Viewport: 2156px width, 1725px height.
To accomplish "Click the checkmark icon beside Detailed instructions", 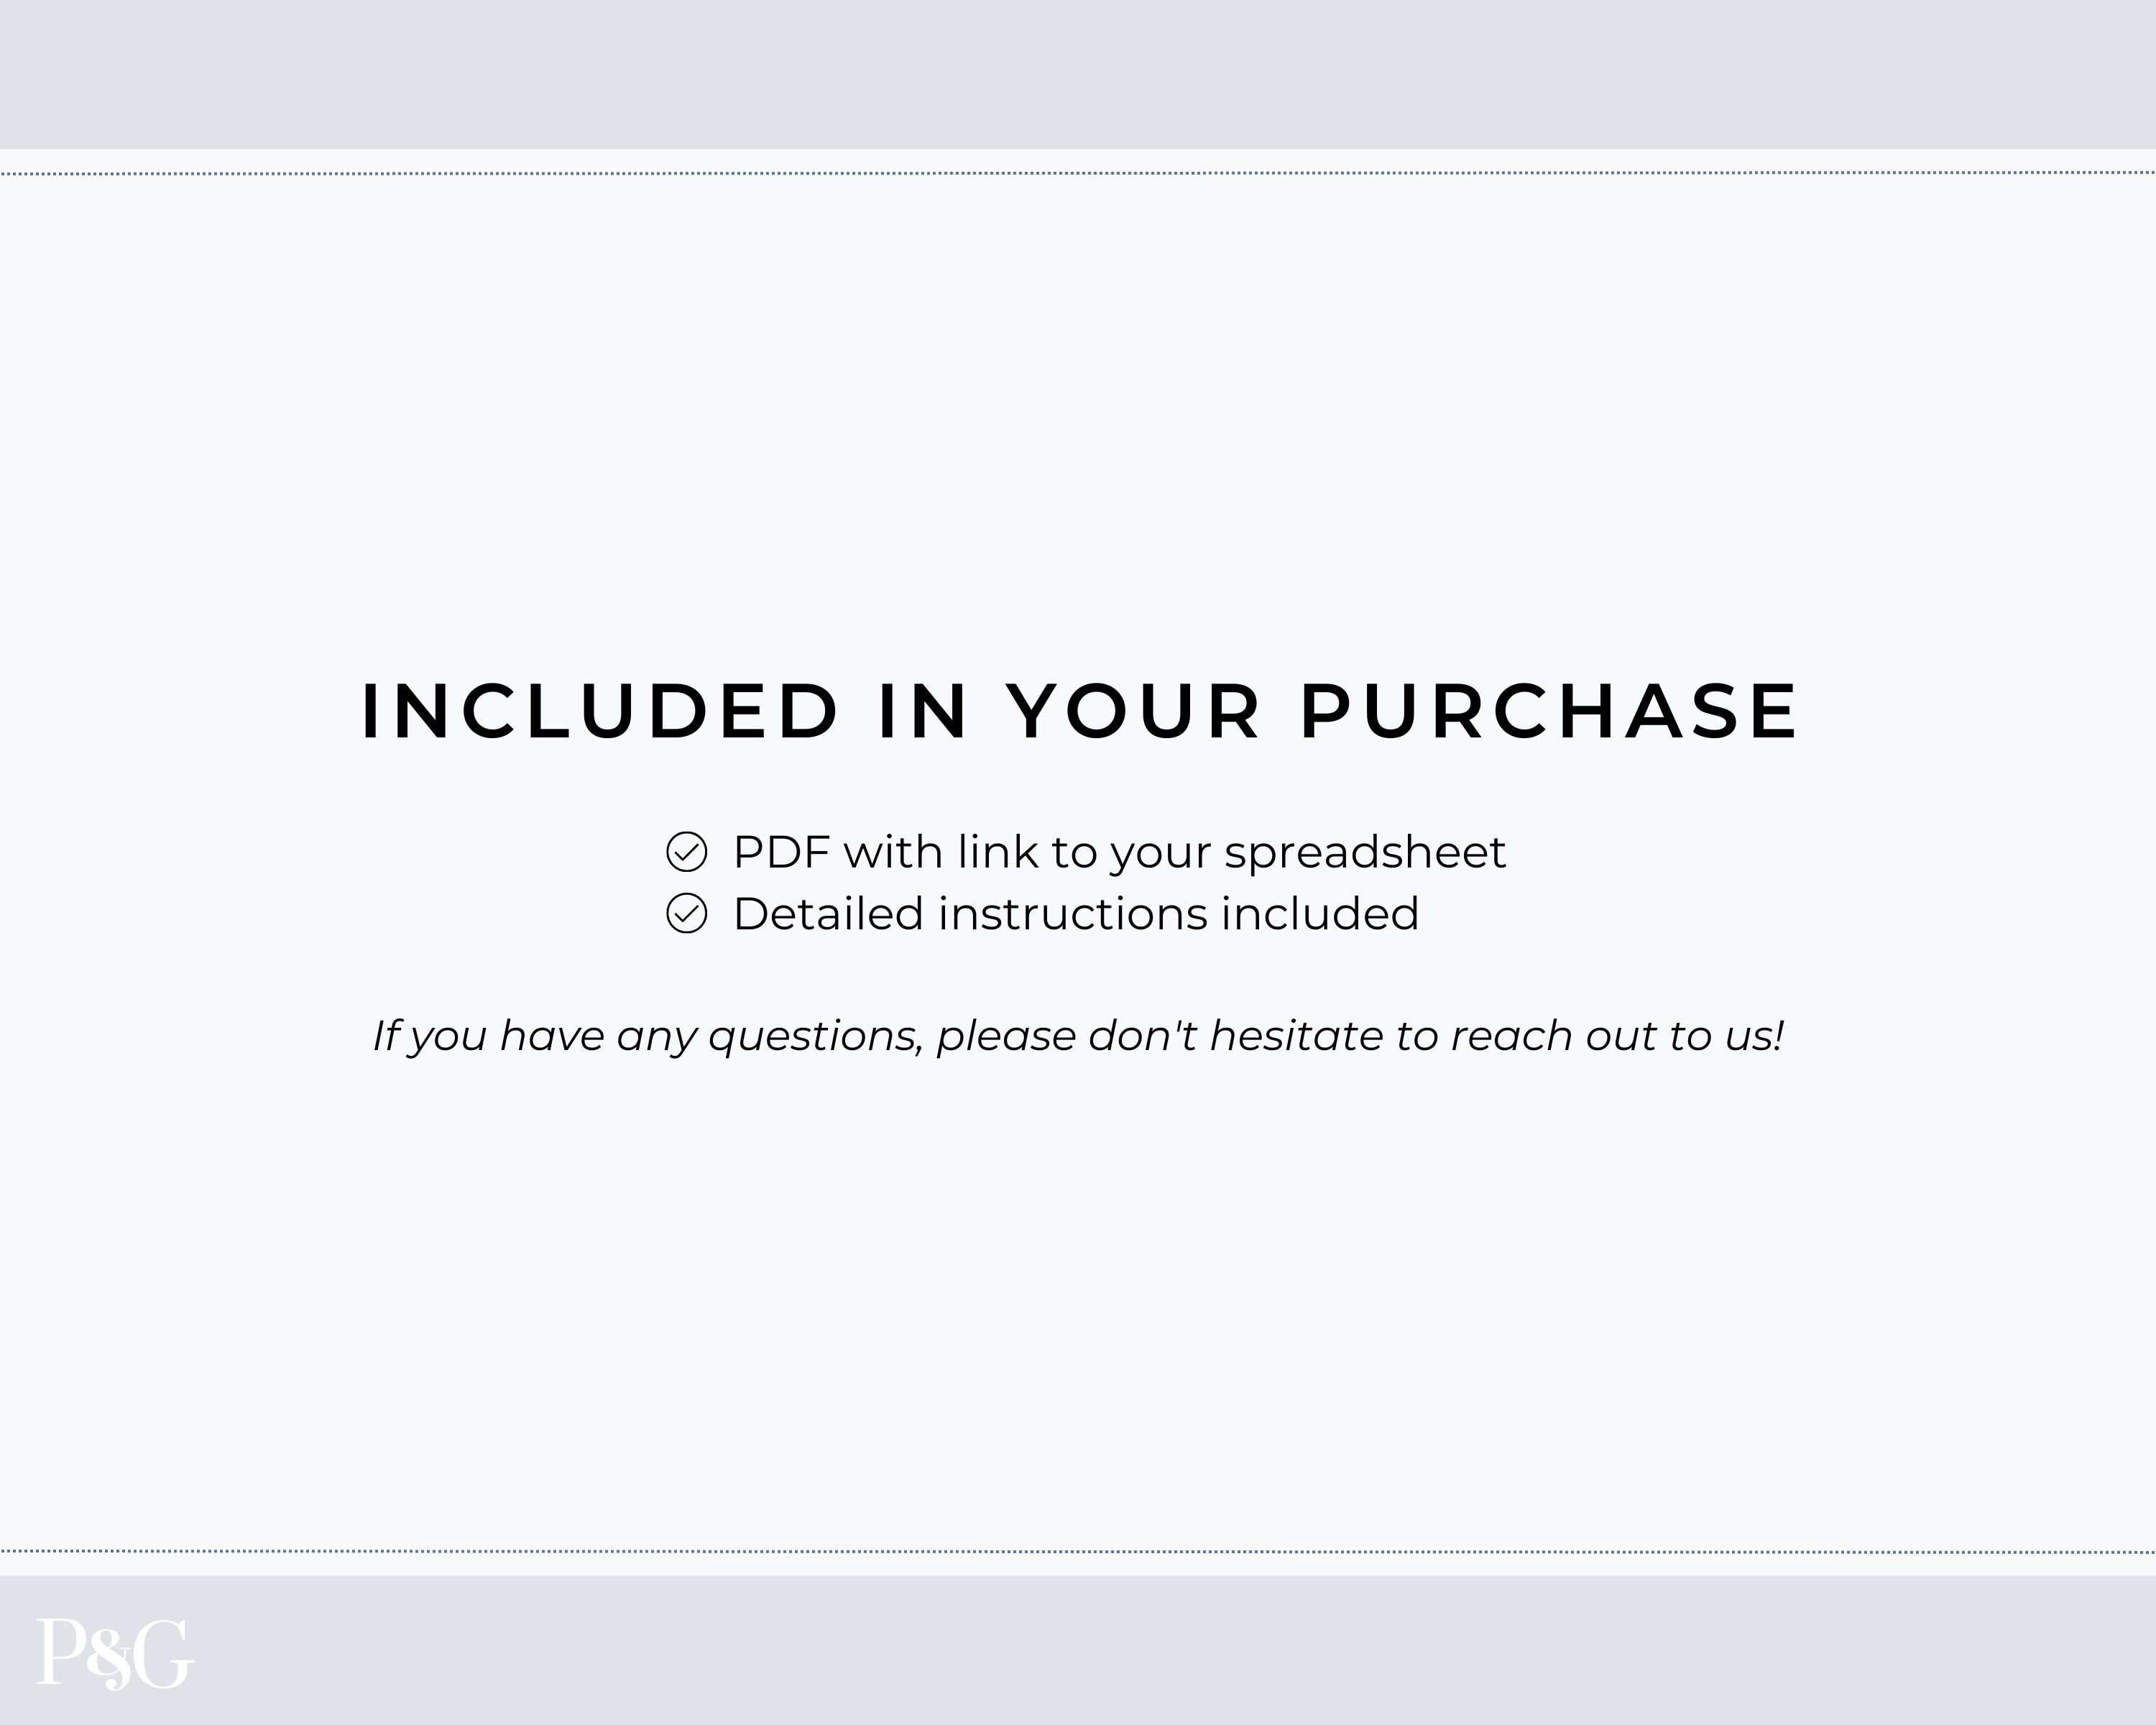I will point(686,913).
